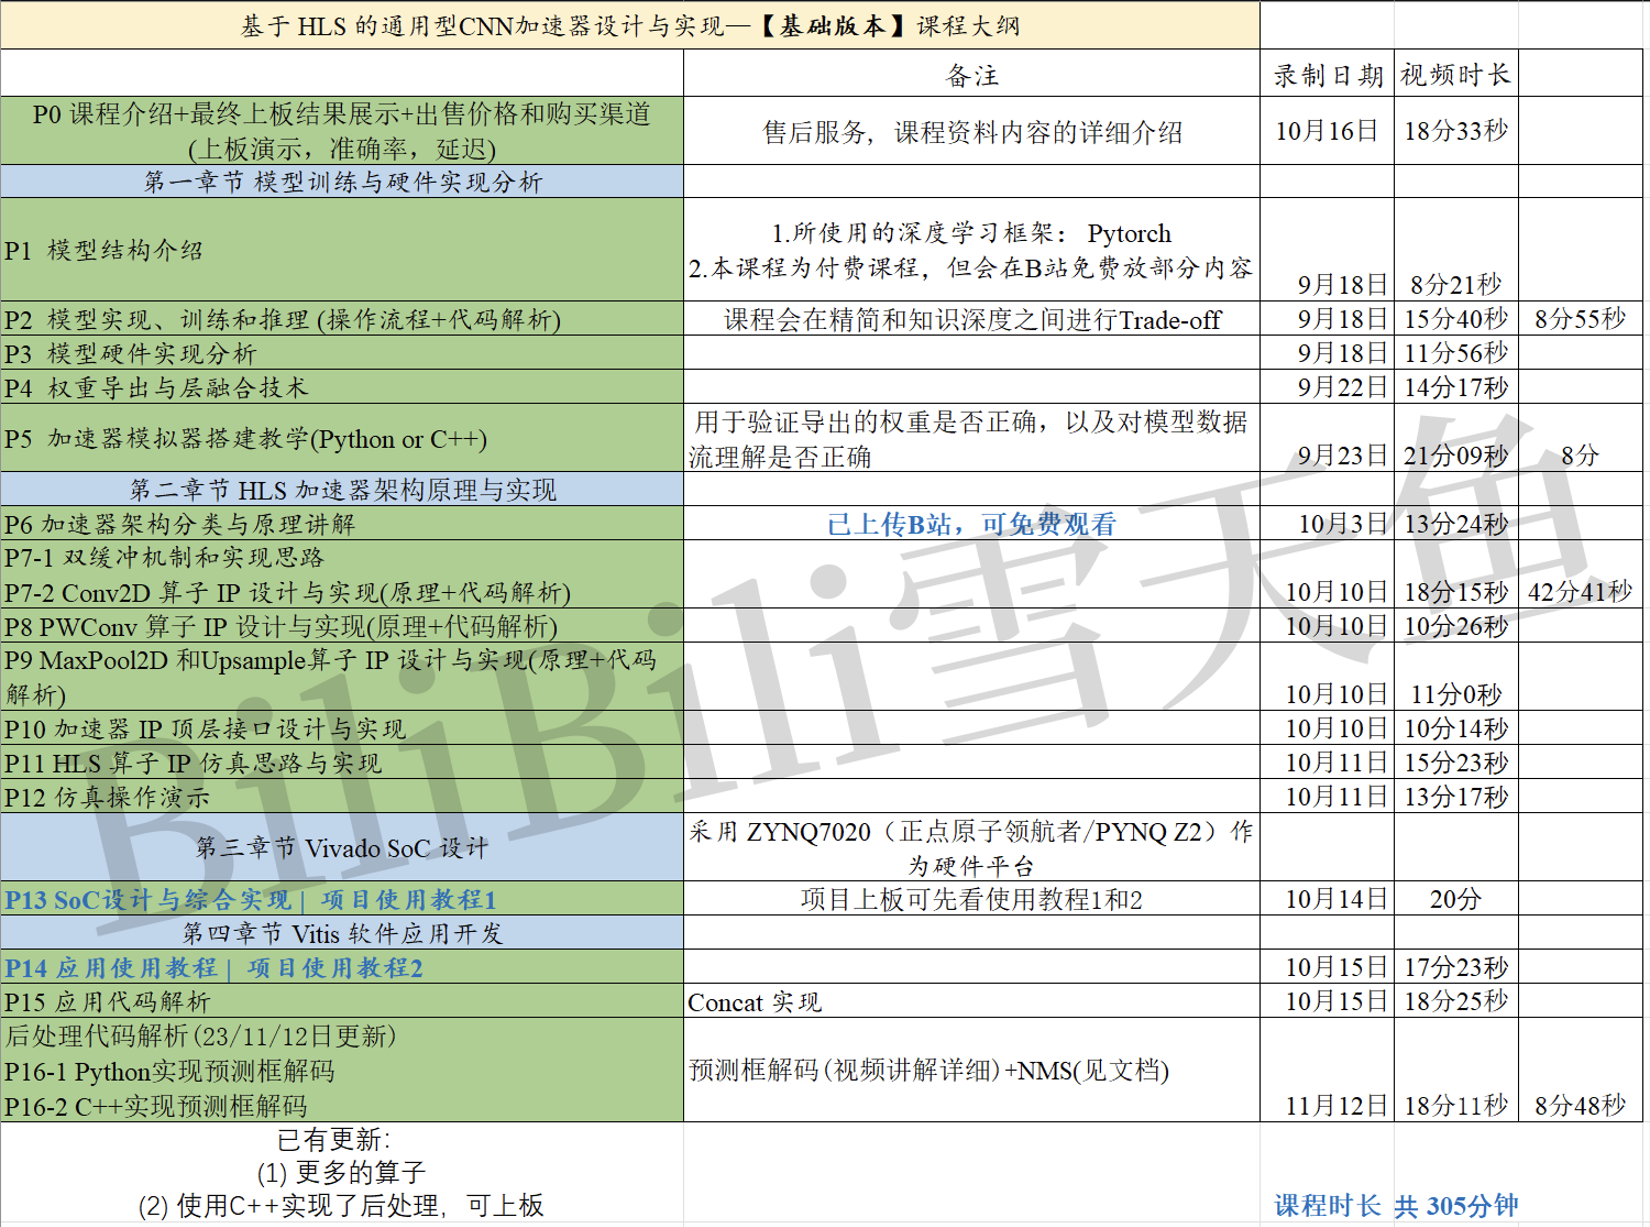This screenshot has width=1650, height=1227.
Task: Select the 17分23秒 duration cell
Action: click(x=1456, y=967)
